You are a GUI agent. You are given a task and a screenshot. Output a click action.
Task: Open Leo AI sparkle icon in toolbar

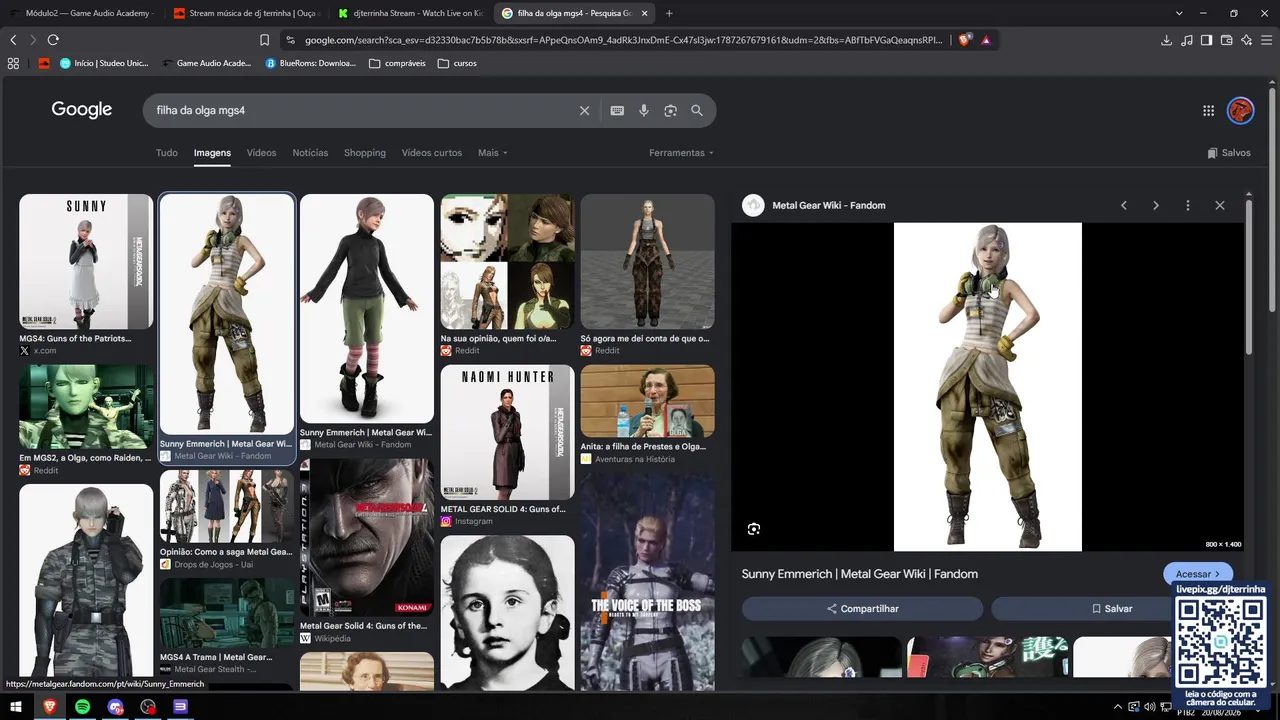(x=1246, y=40)
